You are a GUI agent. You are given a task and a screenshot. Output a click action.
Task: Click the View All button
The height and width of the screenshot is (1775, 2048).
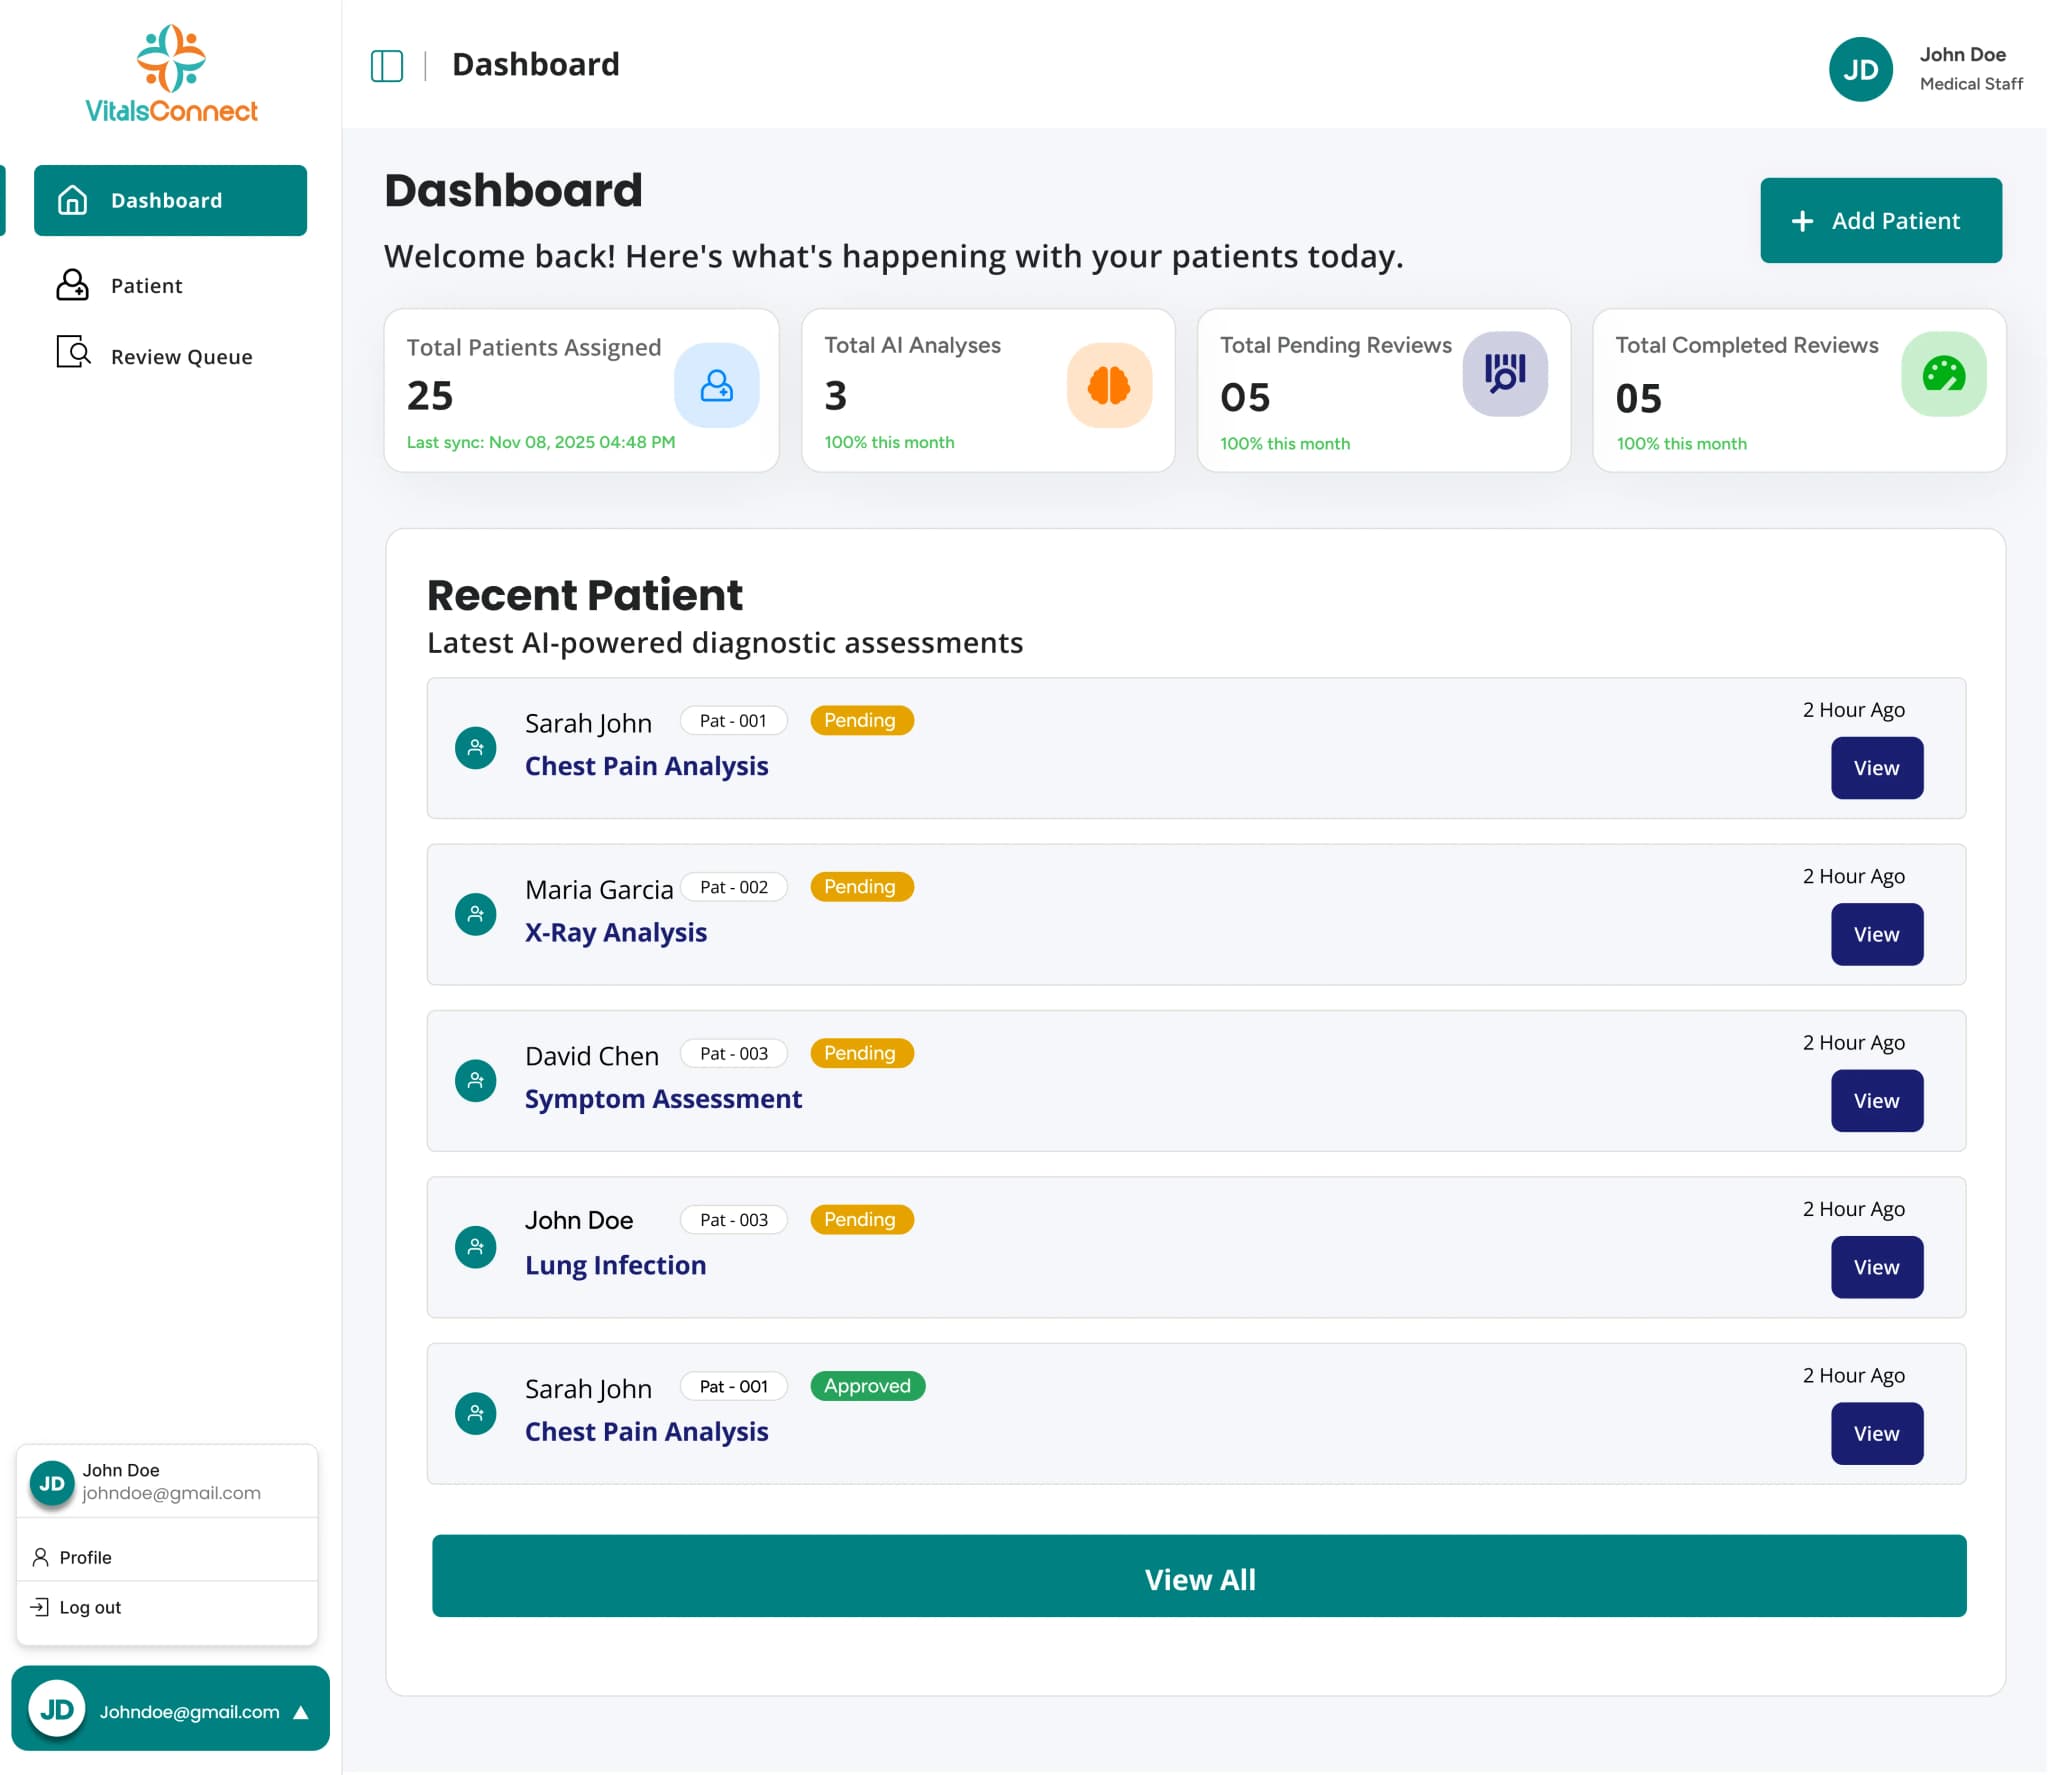pos(1199,1576)
